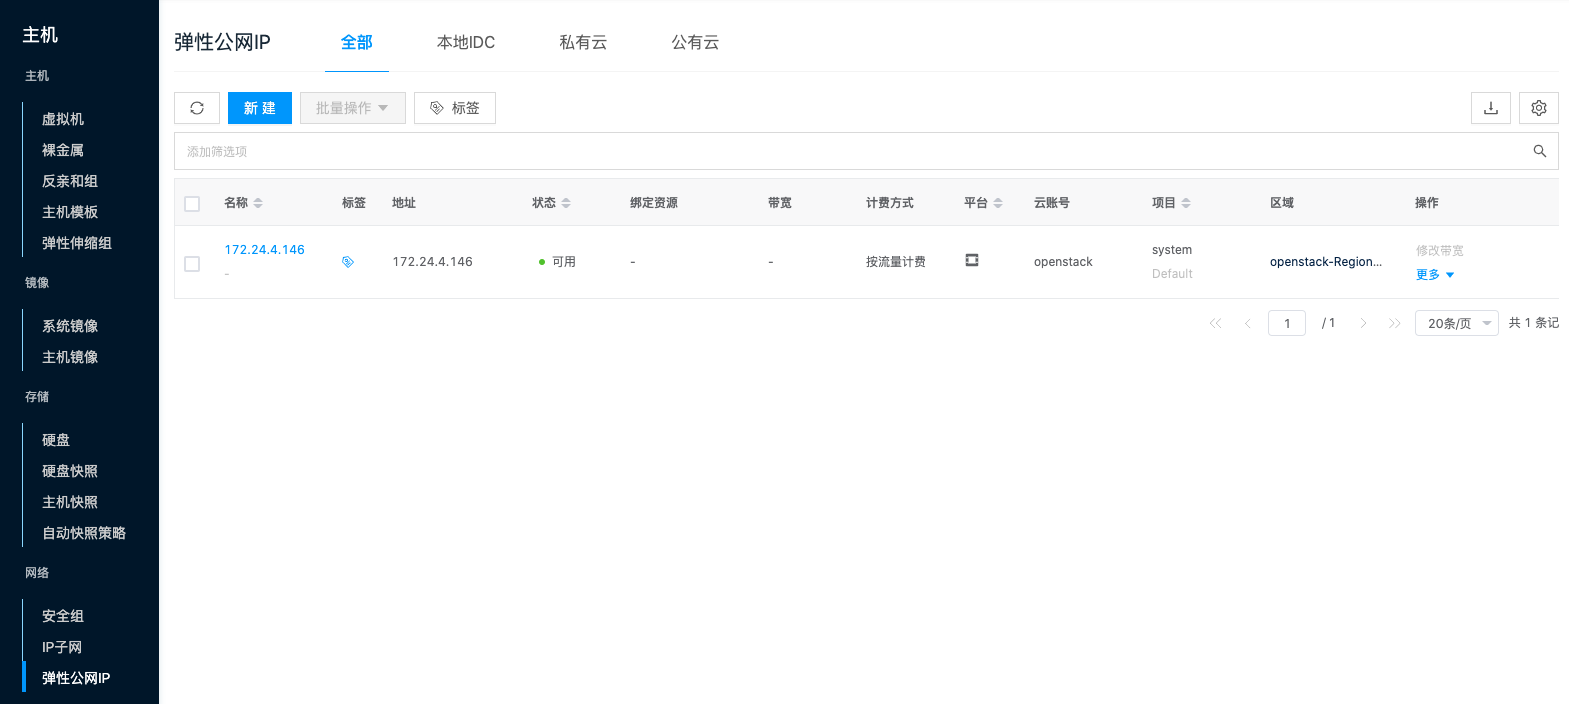
Task: Toggle select-all checkbox in table header
Action: point(192,204)
